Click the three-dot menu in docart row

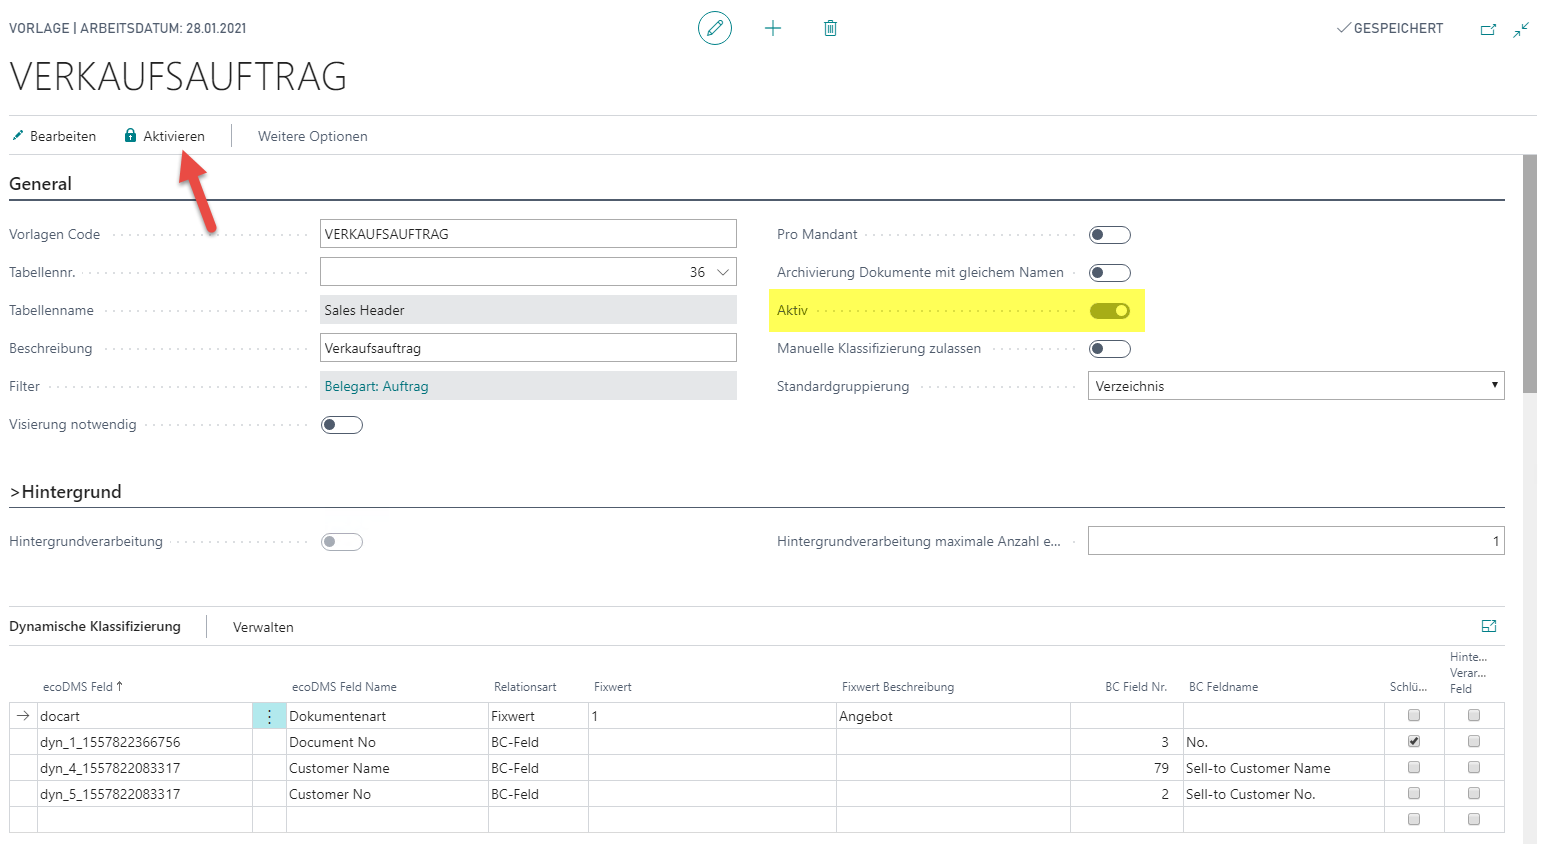[269, 716]
